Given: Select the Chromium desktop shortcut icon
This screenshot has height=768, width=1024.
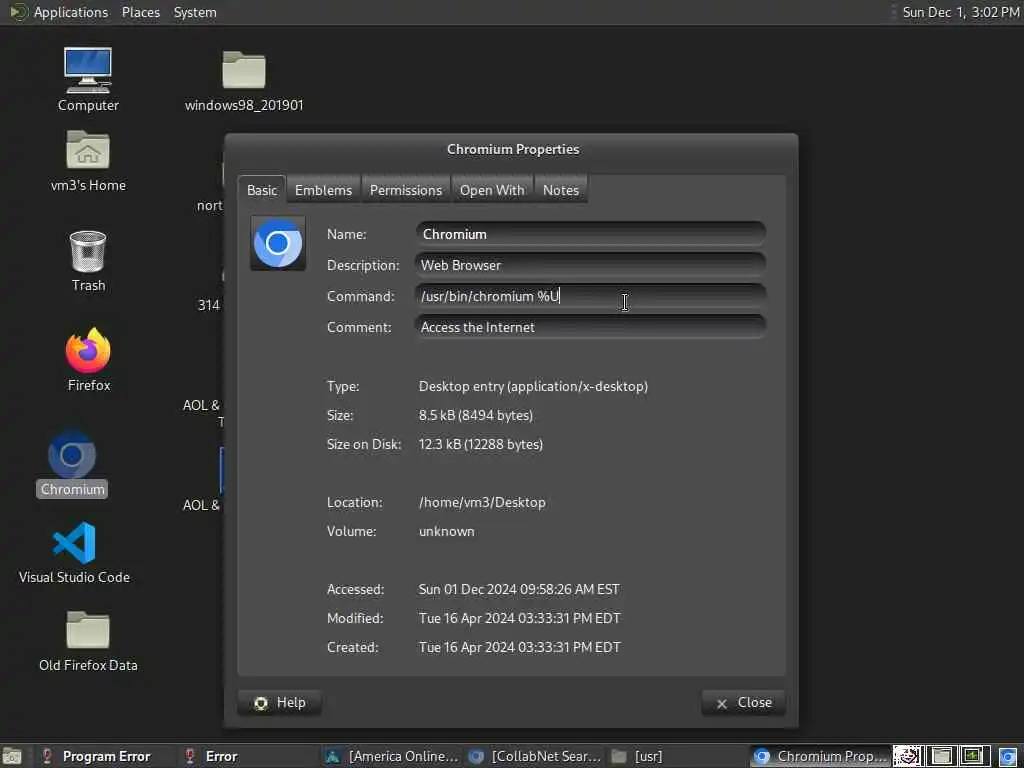Looking at the screenshot, I should [72, 454].
